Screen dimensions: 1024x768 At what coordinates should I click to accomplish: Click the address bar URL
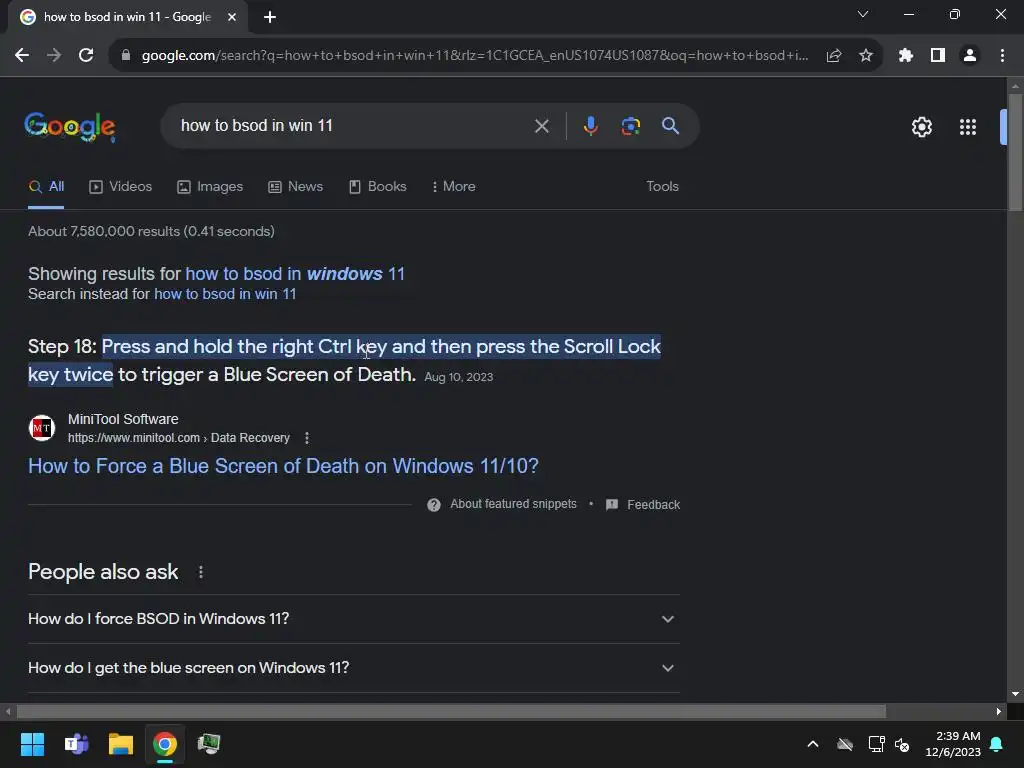(x=475, y=56)
